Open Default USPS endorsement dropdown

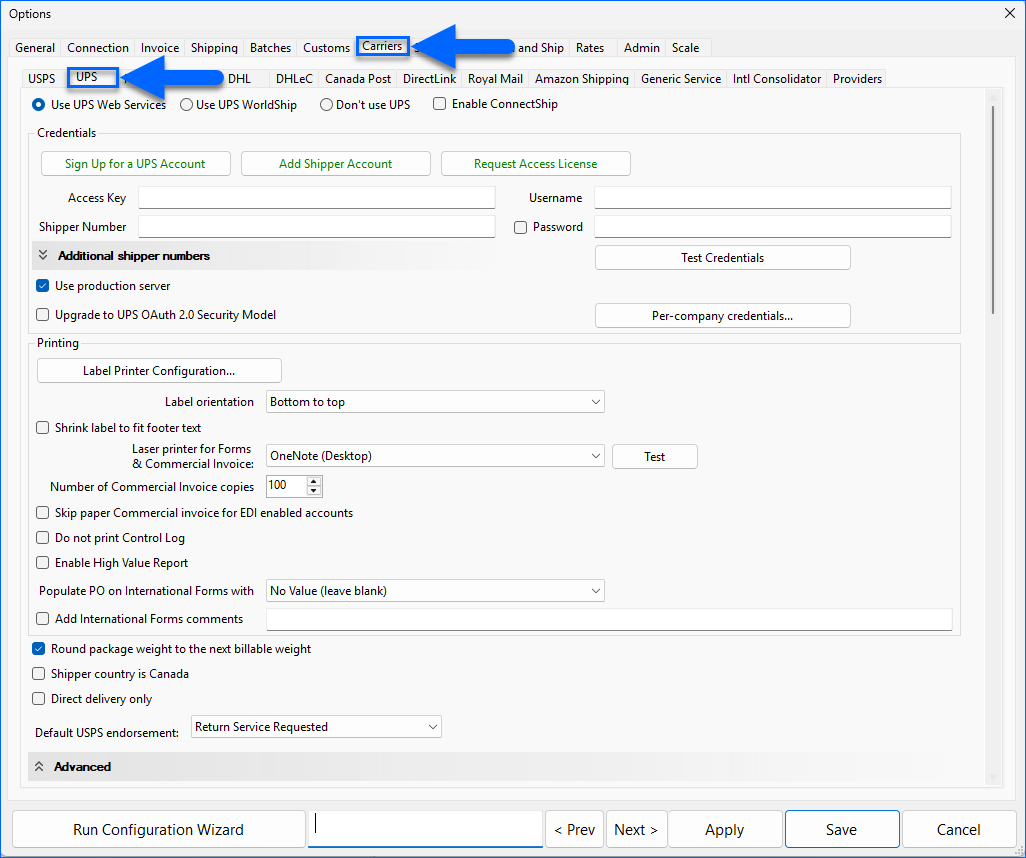pos(316,727)
